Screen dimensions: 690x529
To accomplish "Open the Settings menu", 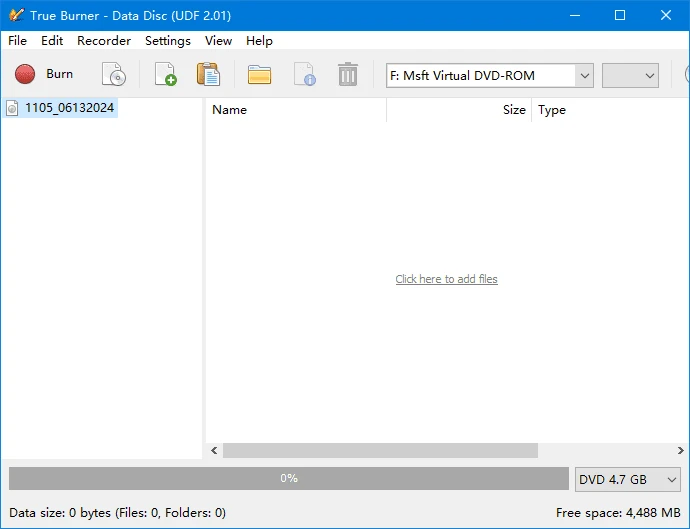I will 167,41.
